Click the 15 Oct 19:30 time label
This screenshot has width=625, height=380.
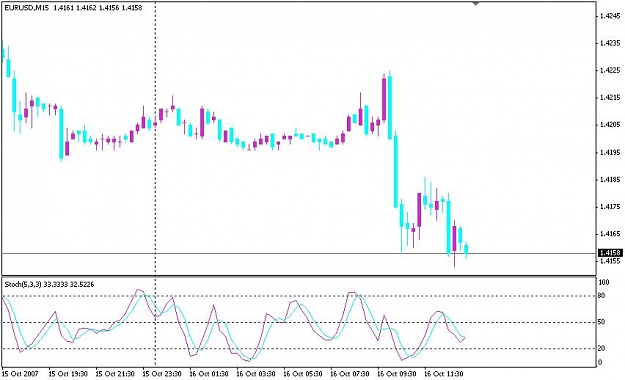(x=68, y=374)
